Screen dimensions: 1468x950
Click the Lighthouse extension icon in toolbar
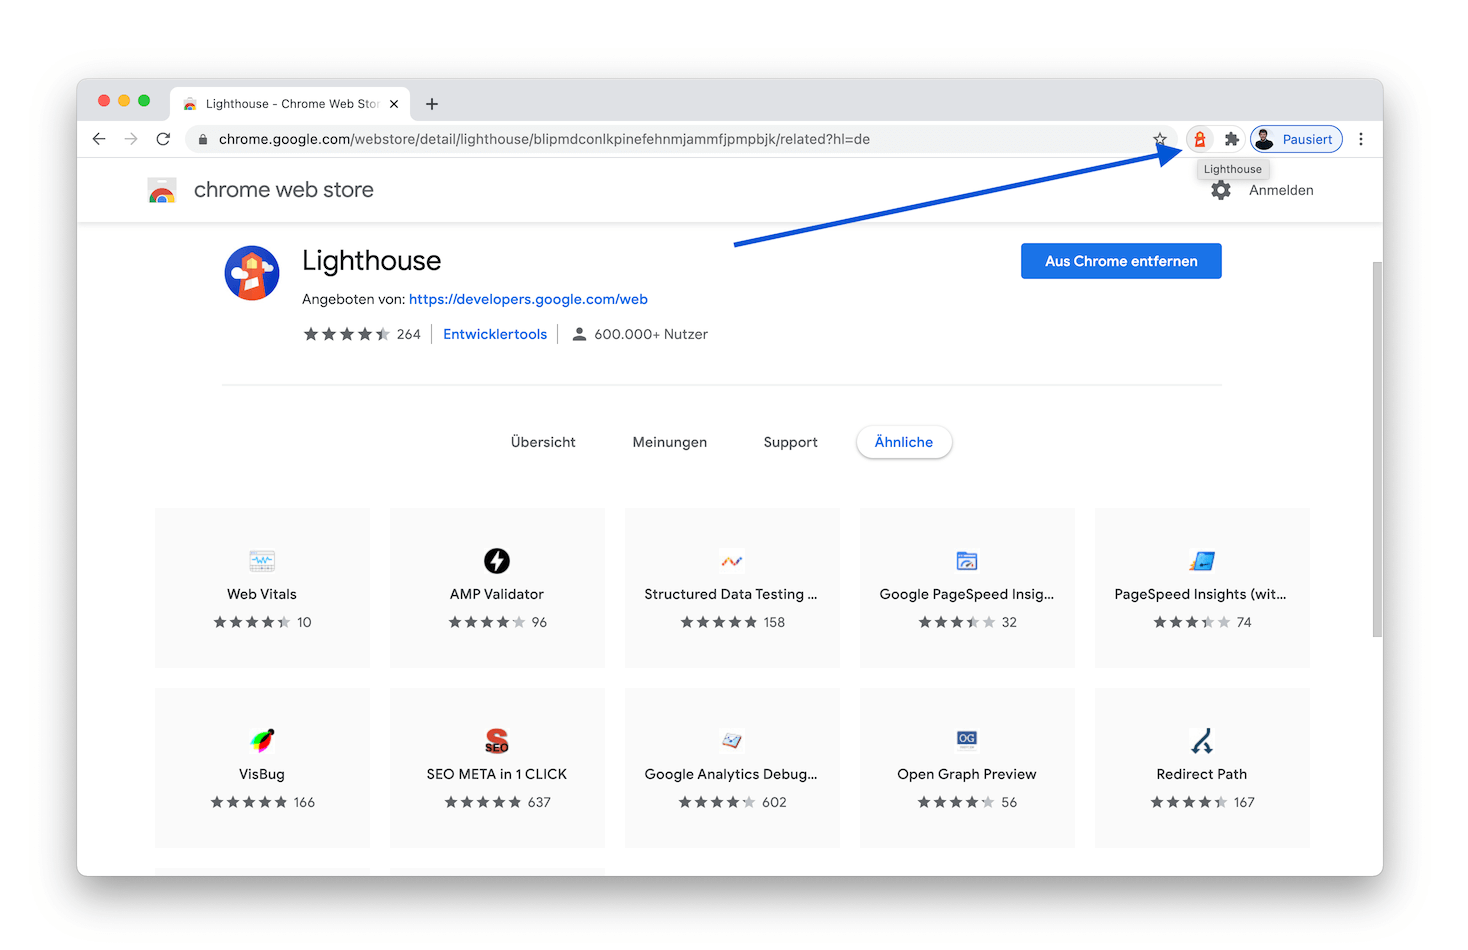point(1199,139)
